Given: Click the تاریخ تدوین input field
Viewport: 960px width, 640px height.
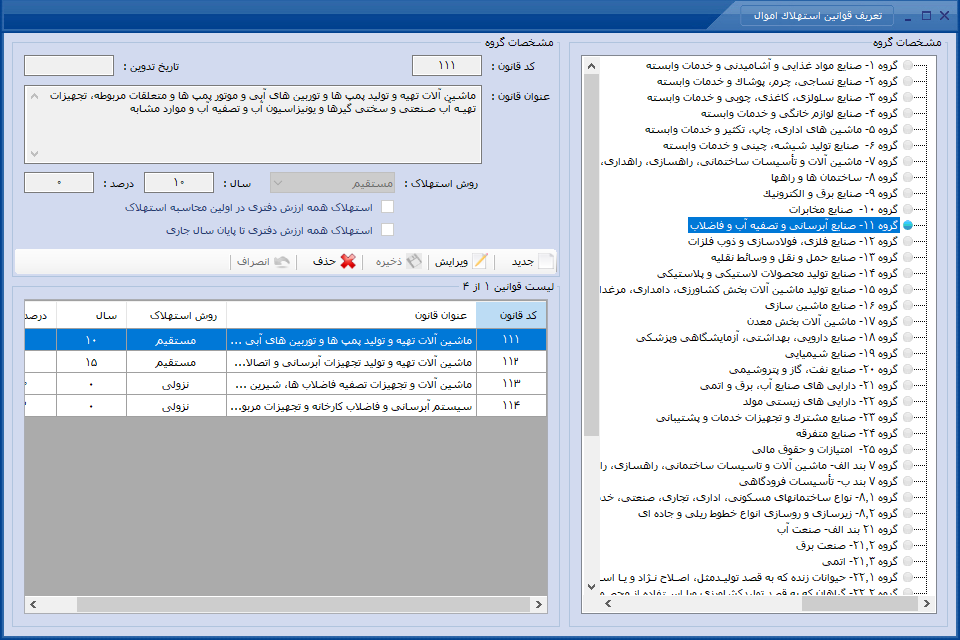Looking at the screenshot, I should point(69,66).
